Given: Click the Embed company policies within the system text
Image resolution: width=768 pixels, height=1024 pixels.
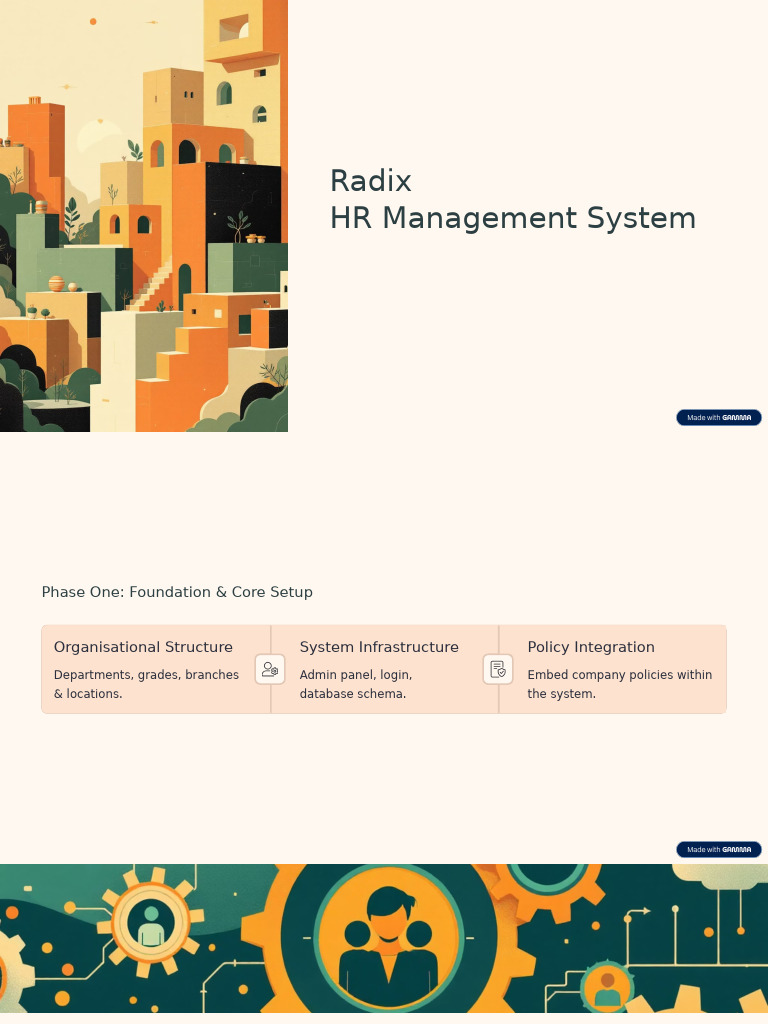Looking at the screenshot, I should [x=619, y=684].
